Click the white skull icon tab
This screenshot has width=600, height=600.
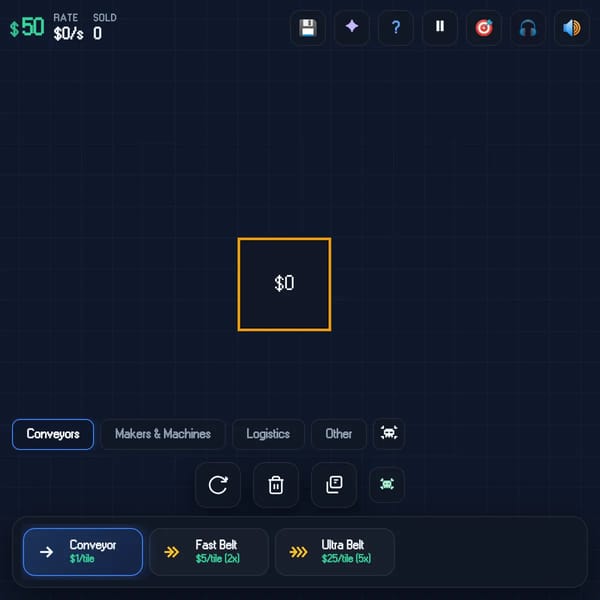[389, 433]
